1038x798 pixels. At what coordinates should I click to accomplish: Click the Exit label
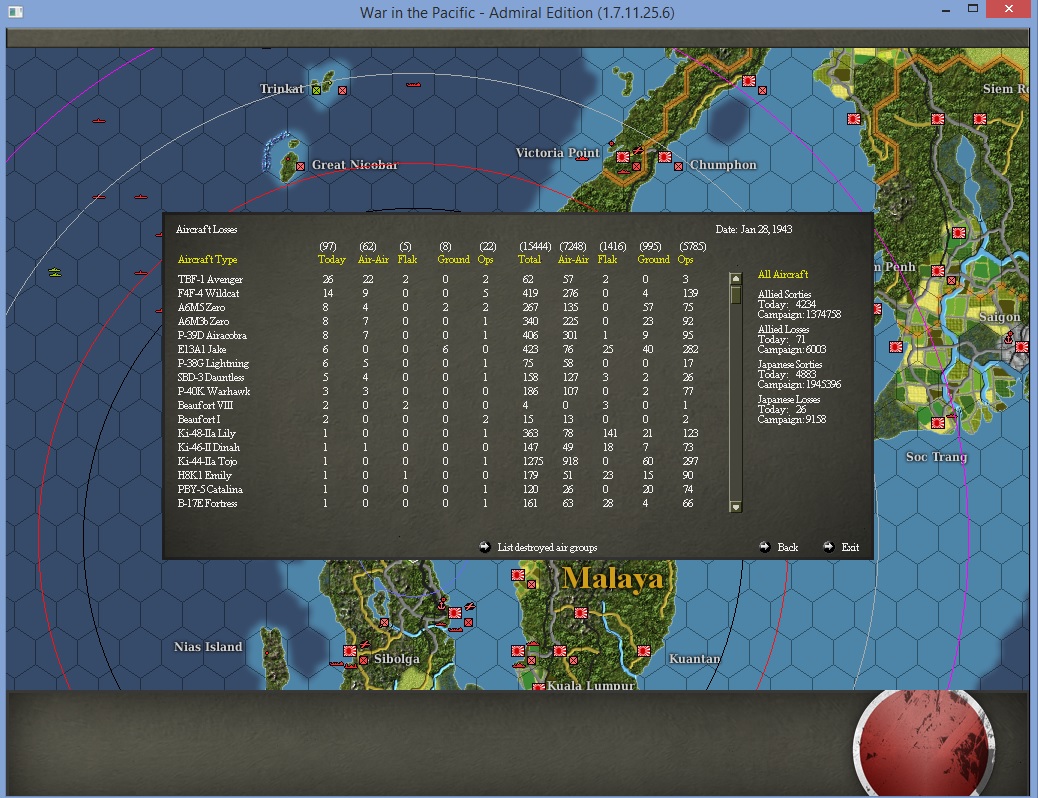click(x=850, y=547)
